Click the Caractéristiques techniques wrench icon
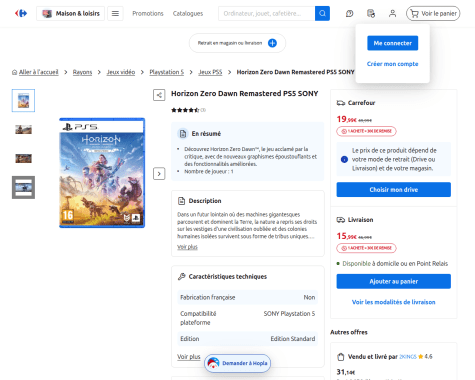Screen dimensions: 475x380 tap(181, 276)
